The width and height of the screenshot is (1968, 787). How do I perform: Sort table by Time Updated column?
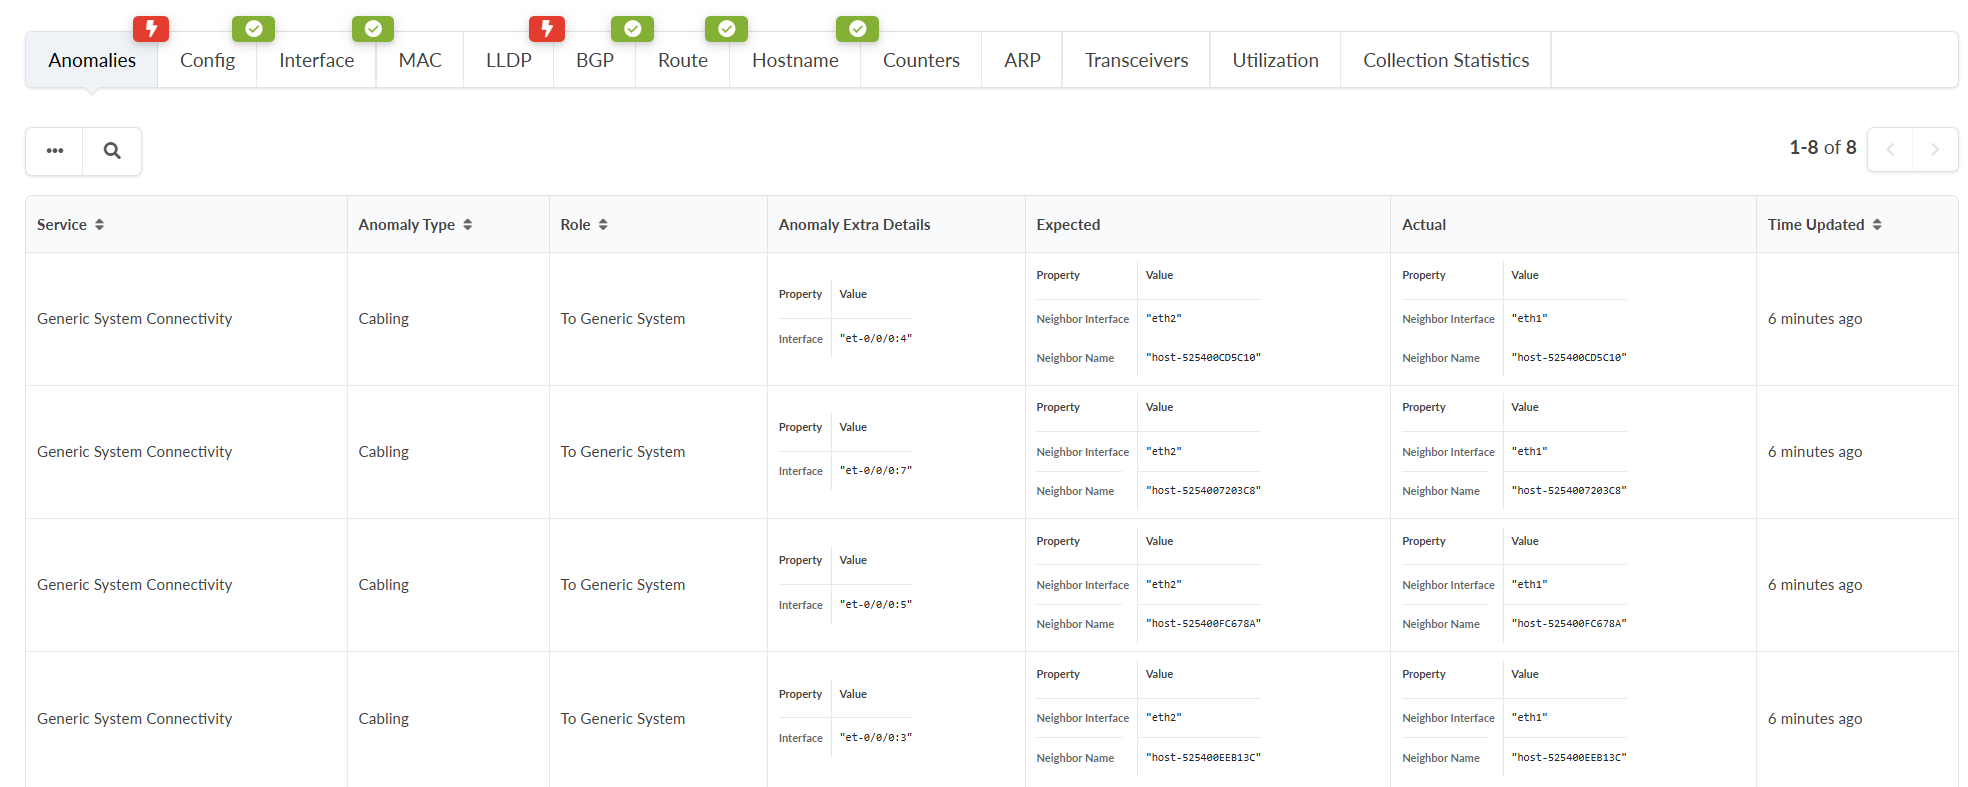(x=1877, y=225)
